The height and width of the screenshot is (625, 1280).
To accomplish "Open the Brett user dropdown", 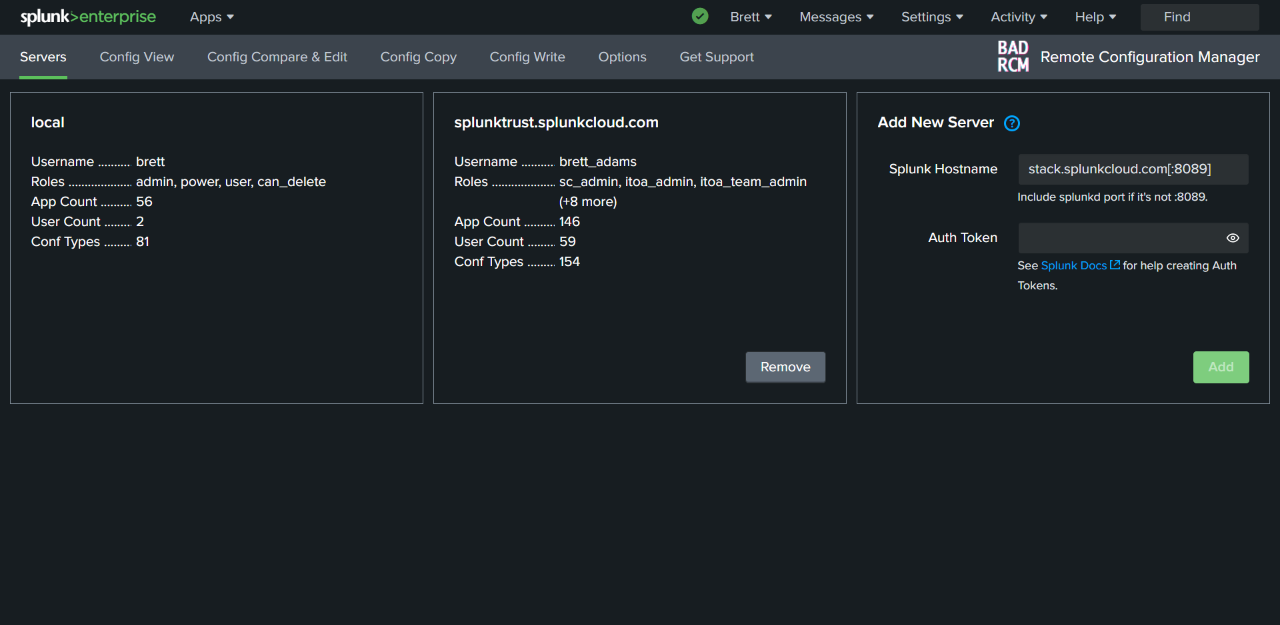I will [x=751, y=17].
